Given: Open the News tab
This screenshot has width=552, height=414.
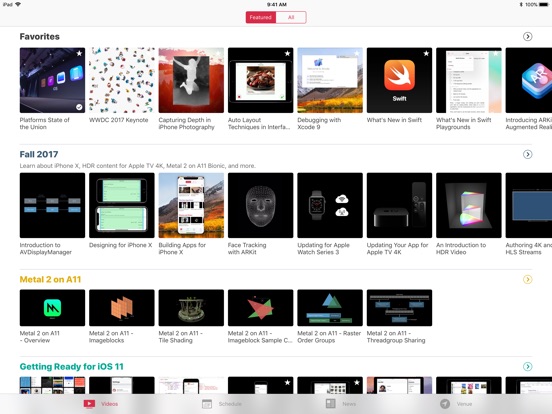Looking at the screenshot, I should pyautogui.click(x=341, y=404).
